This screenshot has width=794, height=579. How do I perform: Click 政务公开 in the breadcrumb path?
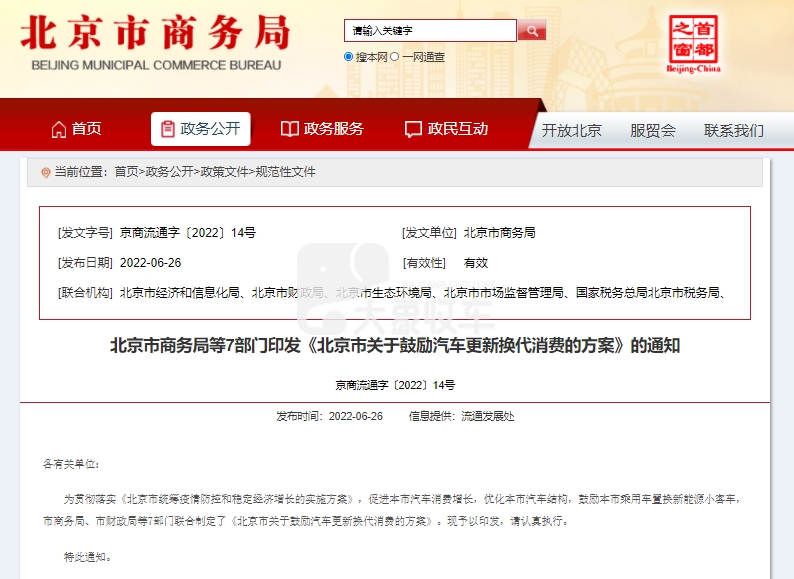tap(169, 172)
